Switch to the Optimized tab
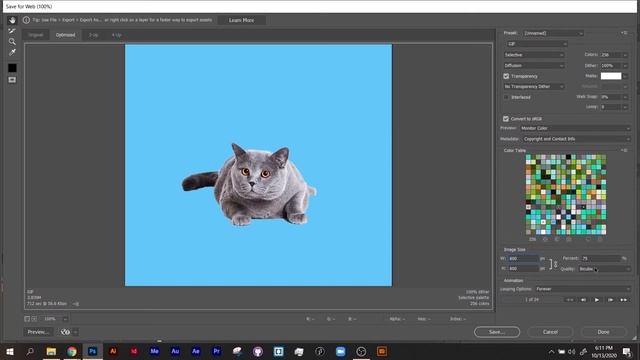 [x=65, y=35]
